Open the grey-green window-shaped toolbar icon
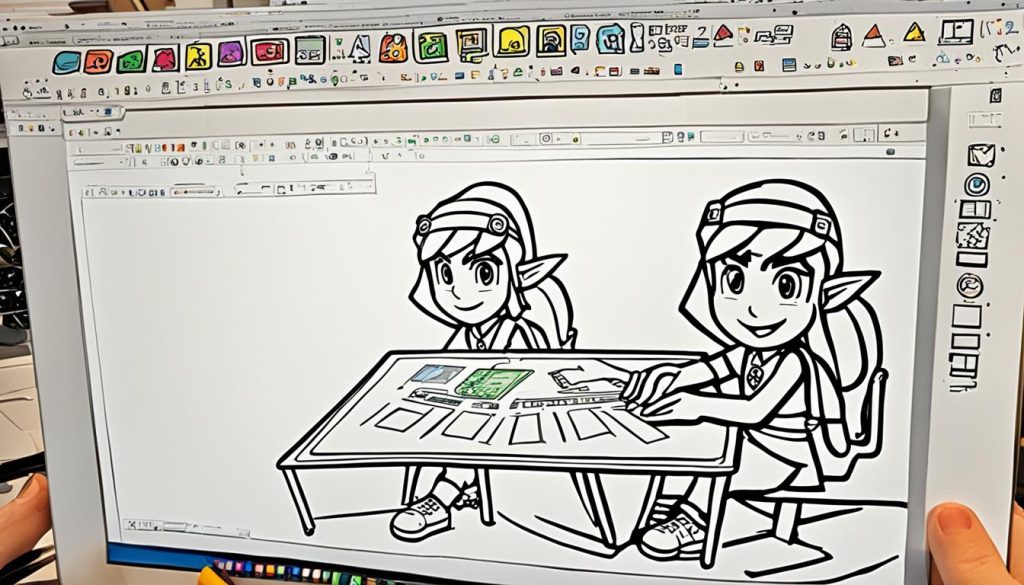 coord(310,50)
